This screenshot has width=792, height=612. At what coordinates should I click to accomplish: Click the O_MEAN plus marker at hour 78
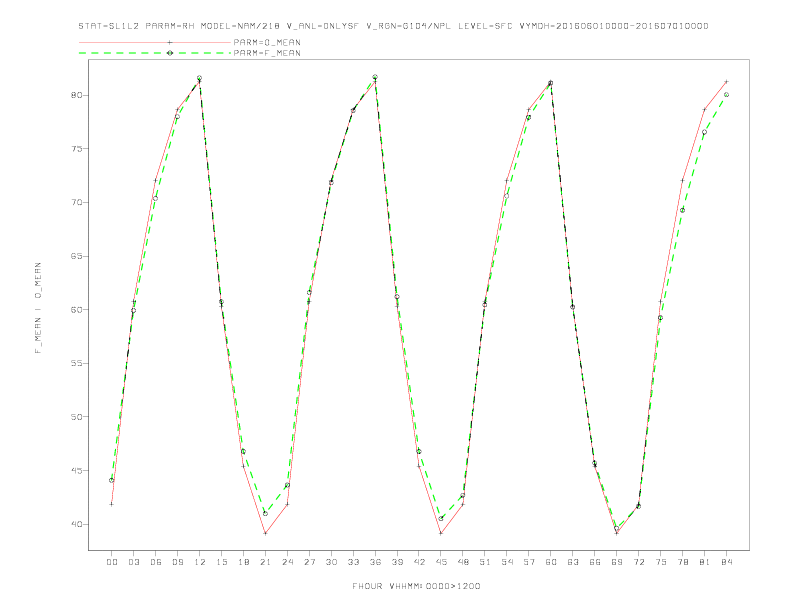[x=682, y=180]
